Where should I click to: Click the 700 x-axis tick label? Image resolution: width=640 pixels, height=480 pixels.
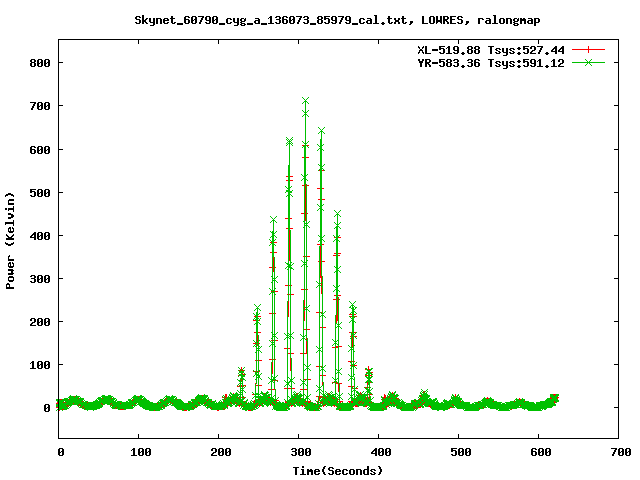[621, 452]
